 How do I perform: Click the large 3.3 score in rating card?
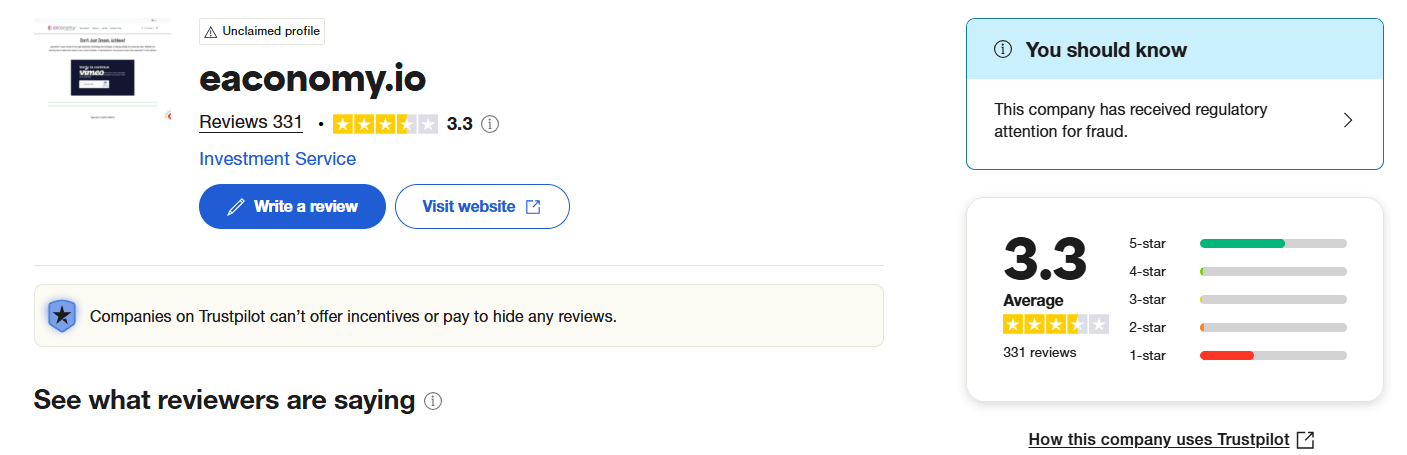pos(1045,258)
